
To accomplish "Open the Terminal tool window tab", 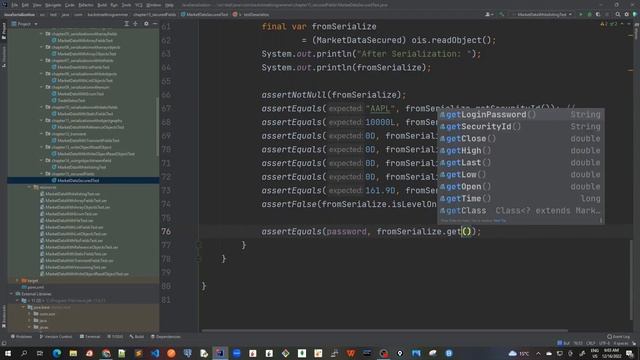I will point(90,337).
